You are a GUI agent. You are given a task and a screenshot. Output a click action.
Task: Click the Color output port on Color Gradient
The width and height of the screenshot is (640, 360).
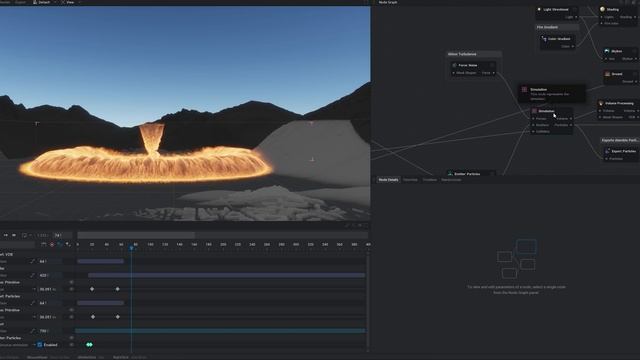(573, 47)
